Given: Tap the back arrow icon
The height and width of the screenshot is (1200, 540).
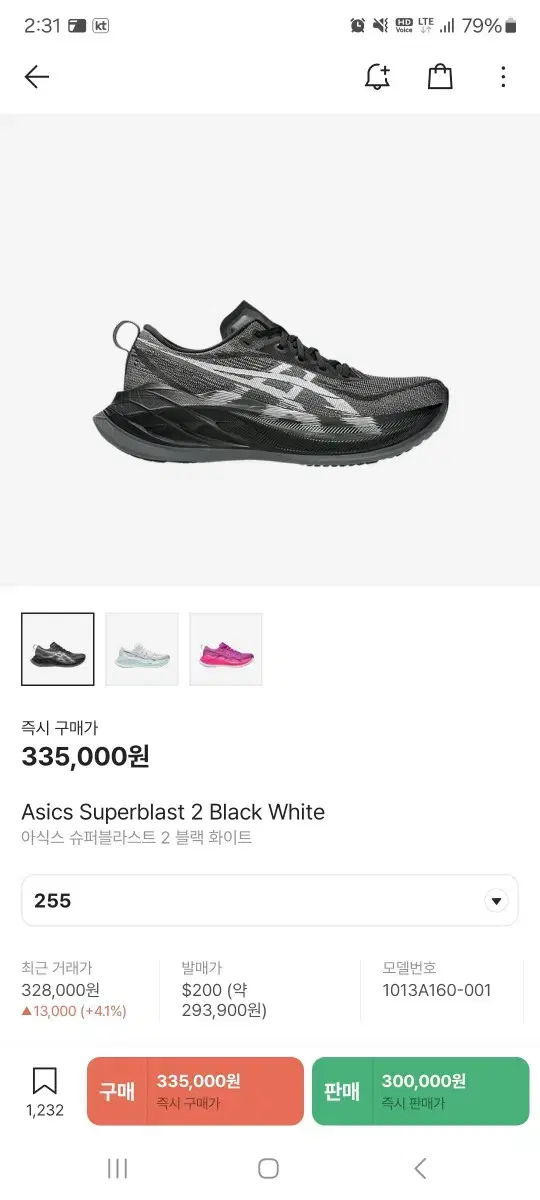Looking at the screenshot, I should [37, 77].
